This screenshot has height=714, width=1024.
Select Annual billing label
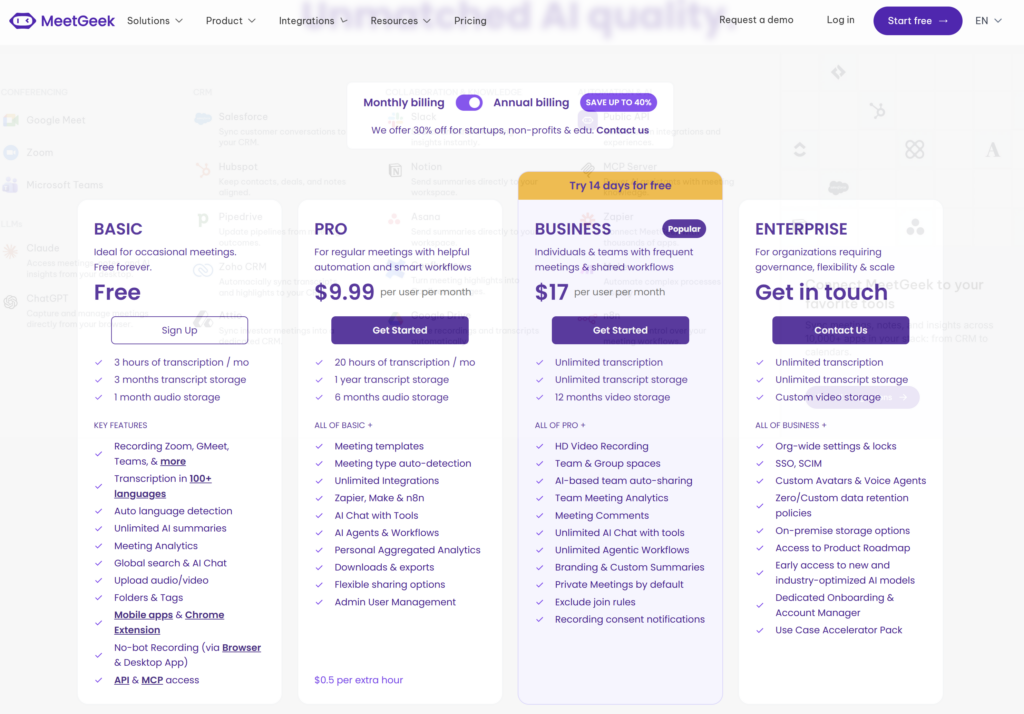531,103
